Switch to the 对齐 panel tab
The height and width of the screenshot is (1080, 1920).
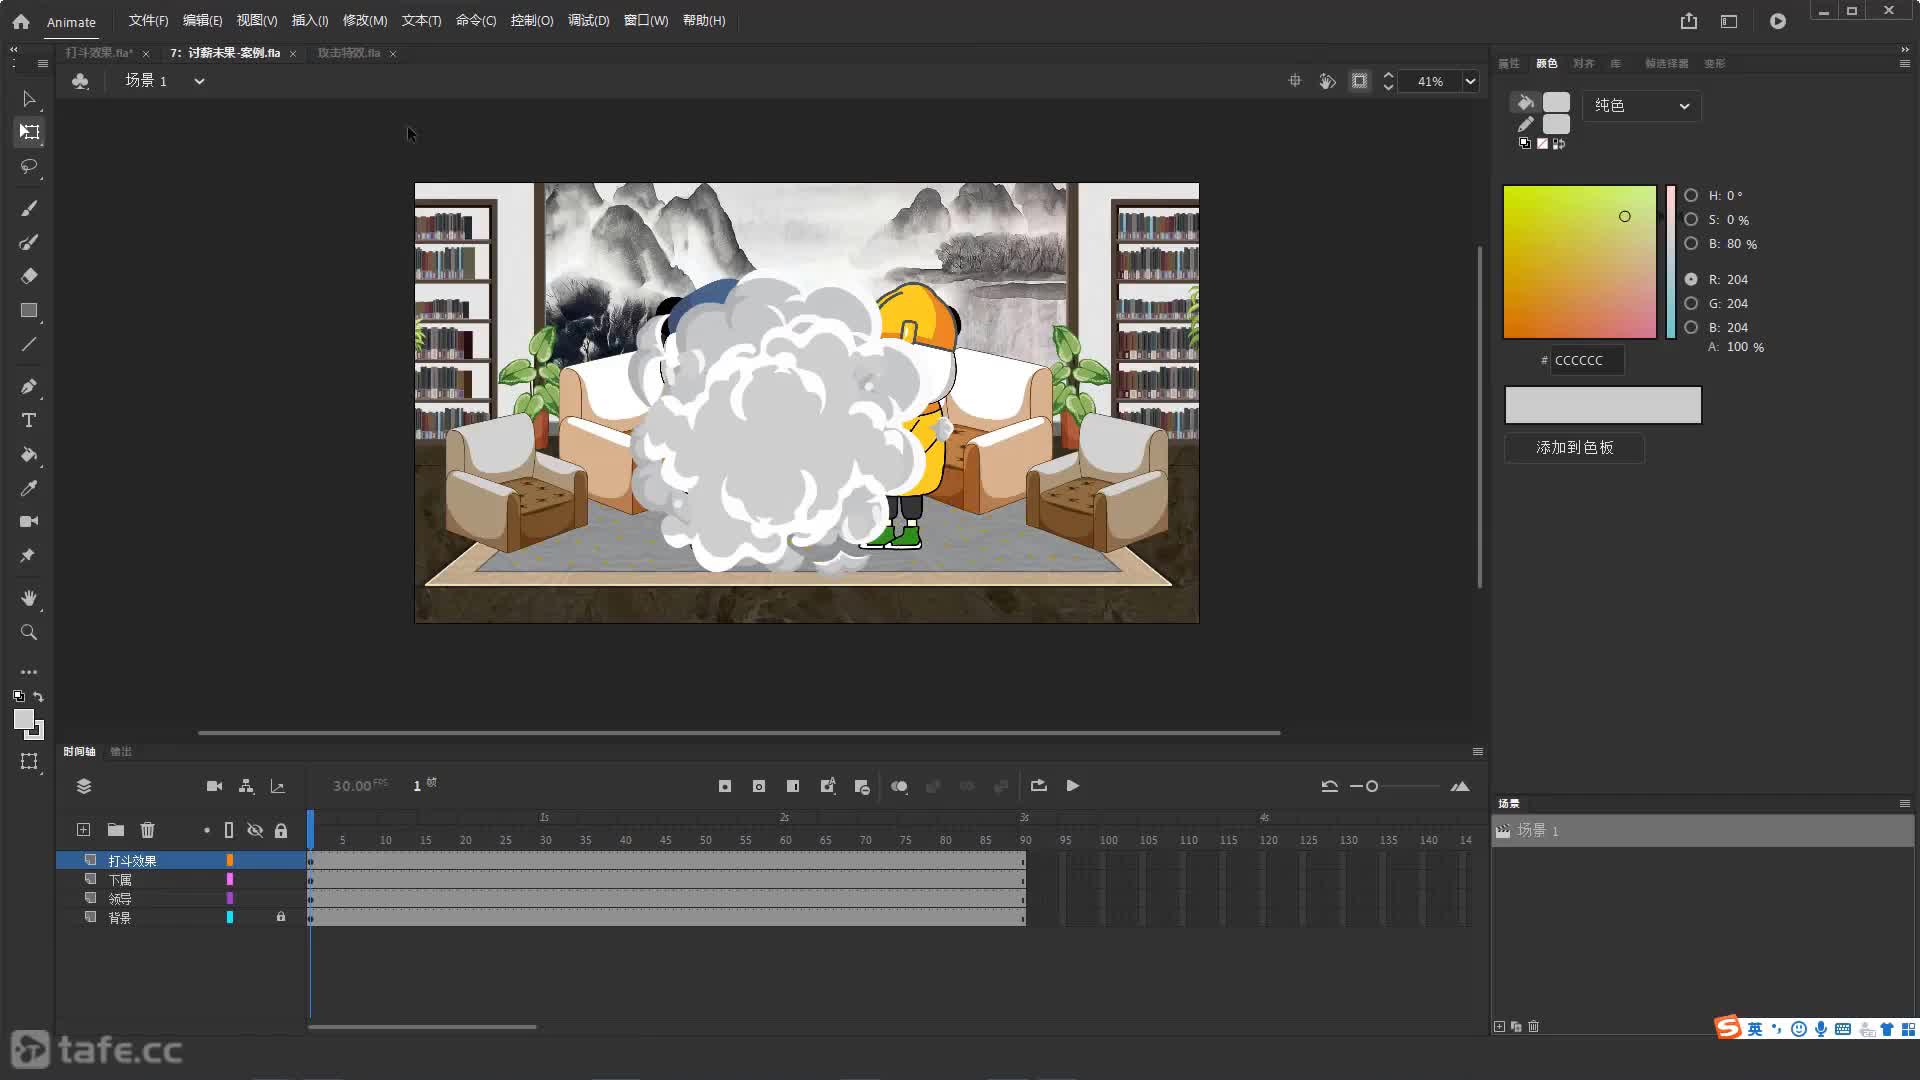click(1584, 63)
